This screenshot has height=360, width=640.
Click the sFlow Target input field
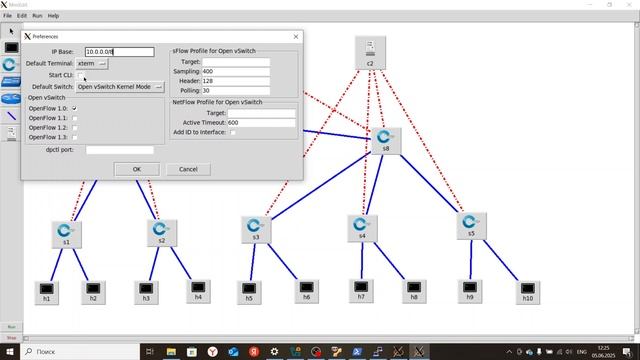coord(236,62)
